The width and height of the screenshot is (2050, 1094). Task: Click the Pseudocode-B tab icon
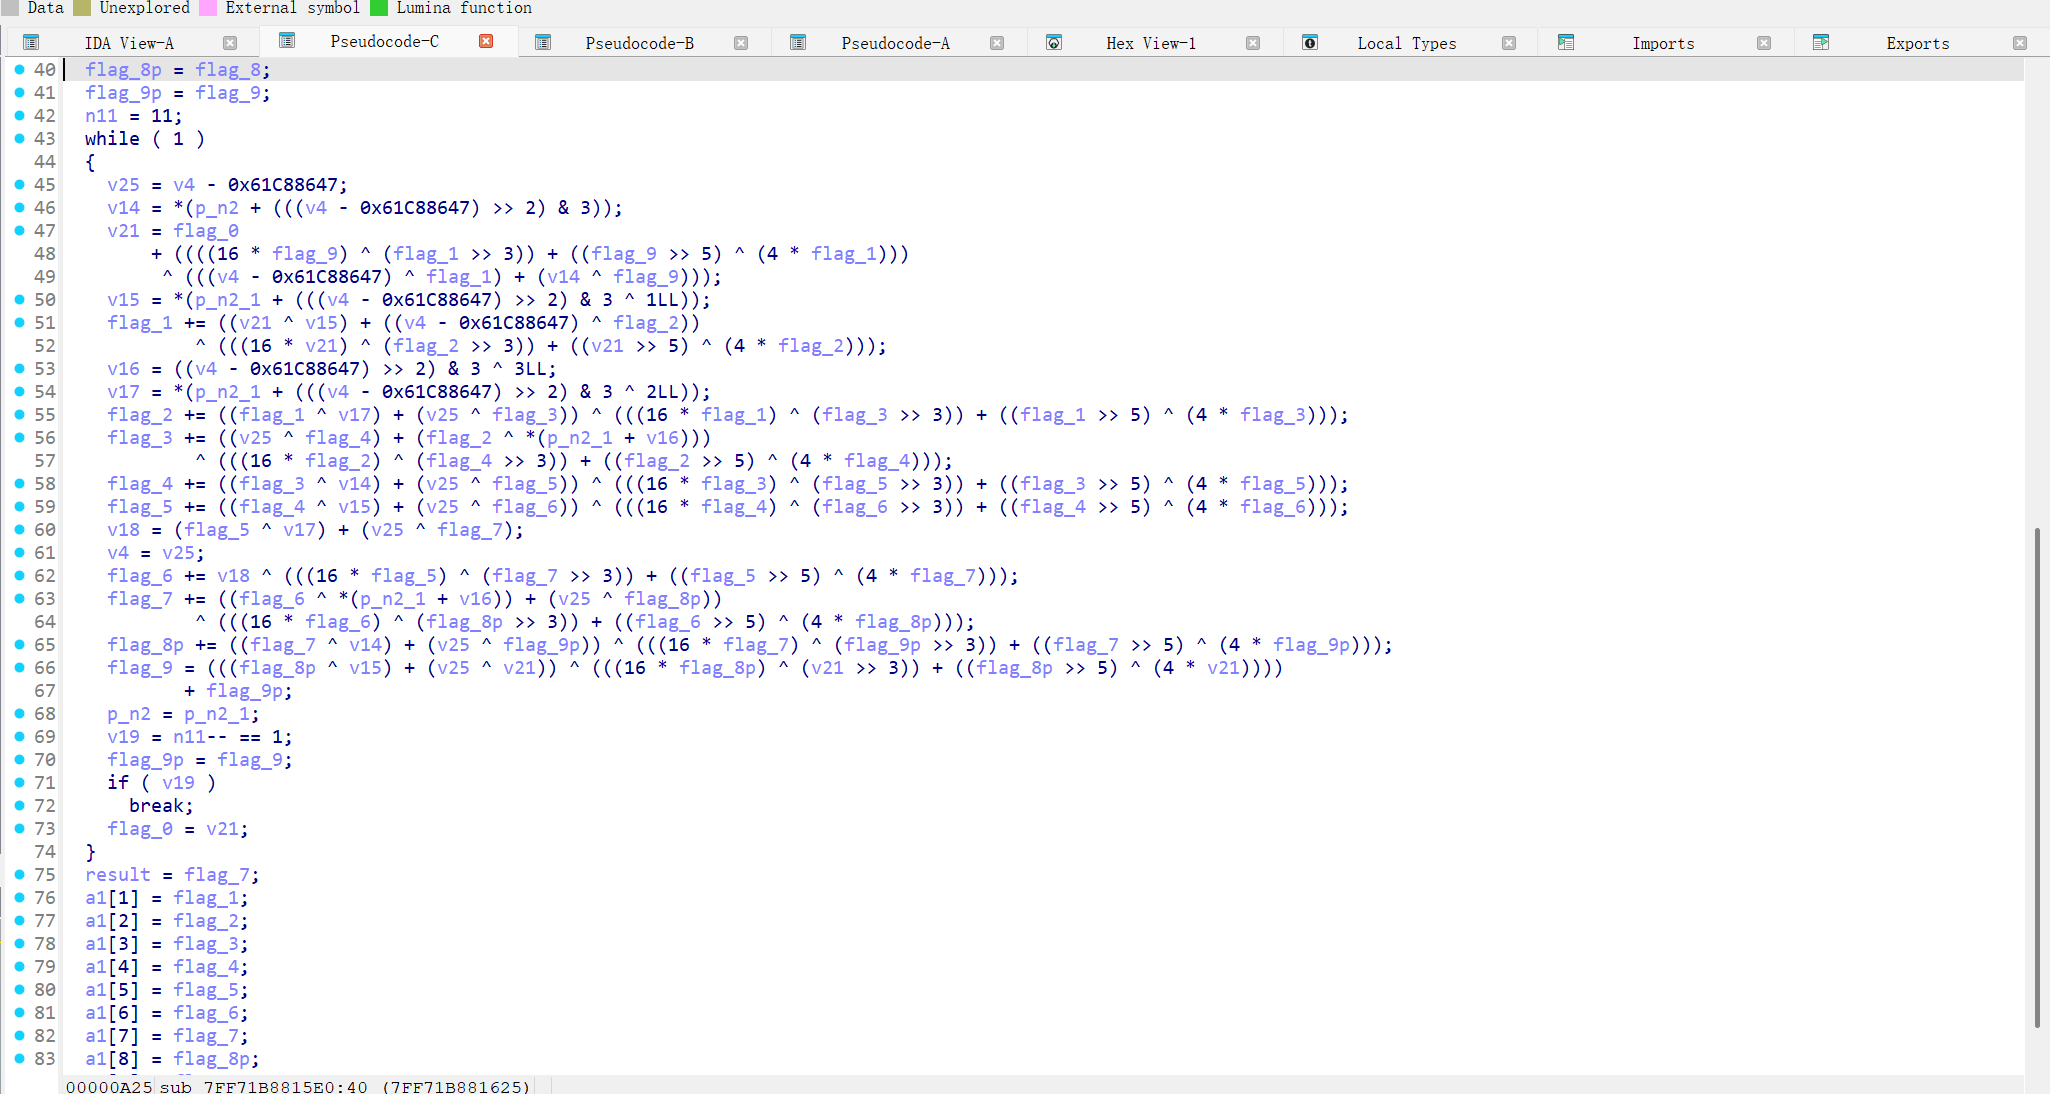pyautogui.click(x=543, y=43)
